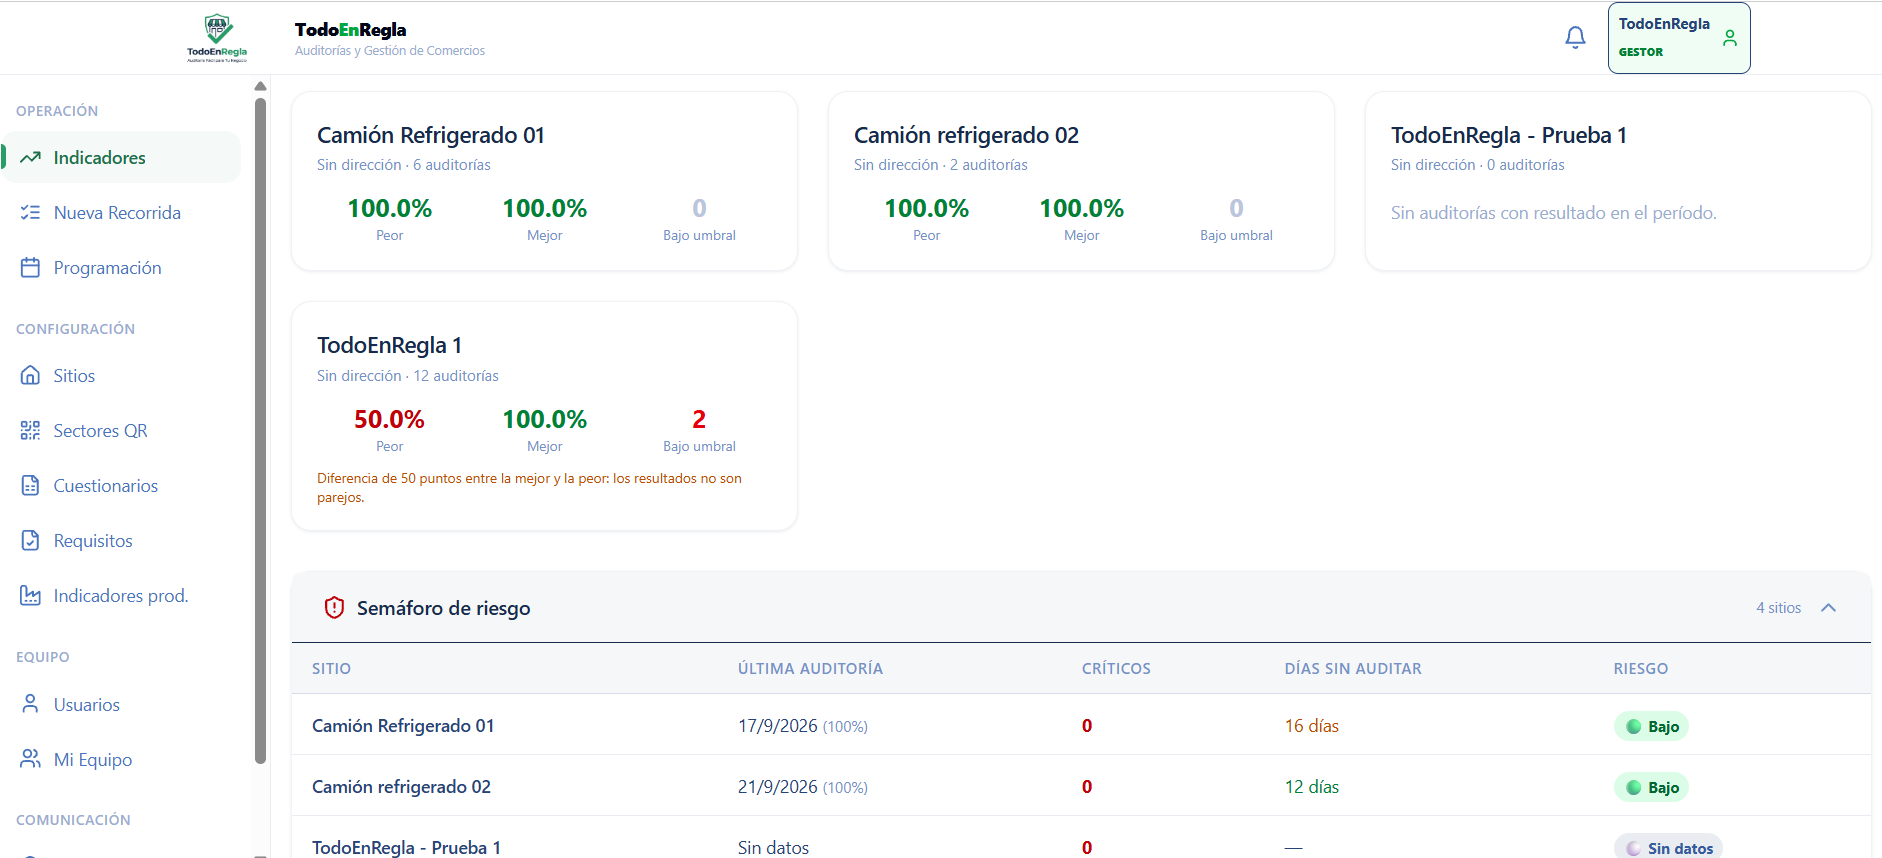Click Camión refrigerado 02 in the risk table
1882x858 pixels.
(401, 787)
